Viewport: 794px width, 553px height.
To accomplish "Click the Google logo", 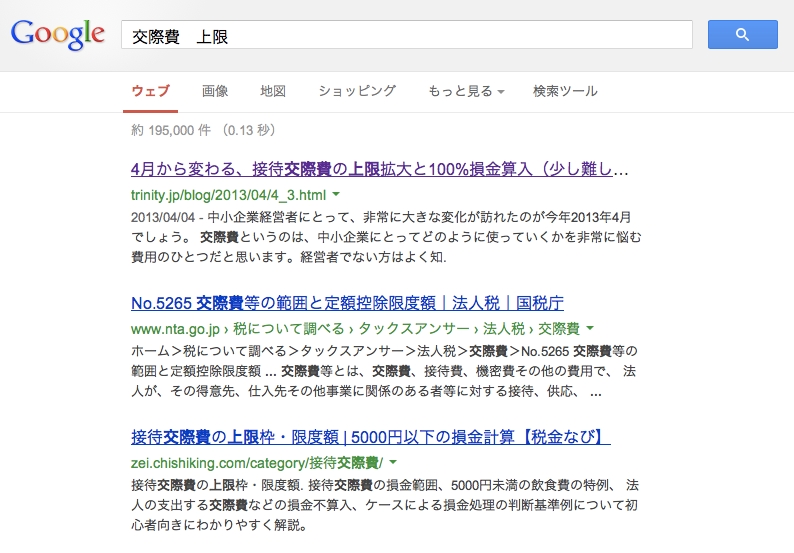I will coord(58,34).
